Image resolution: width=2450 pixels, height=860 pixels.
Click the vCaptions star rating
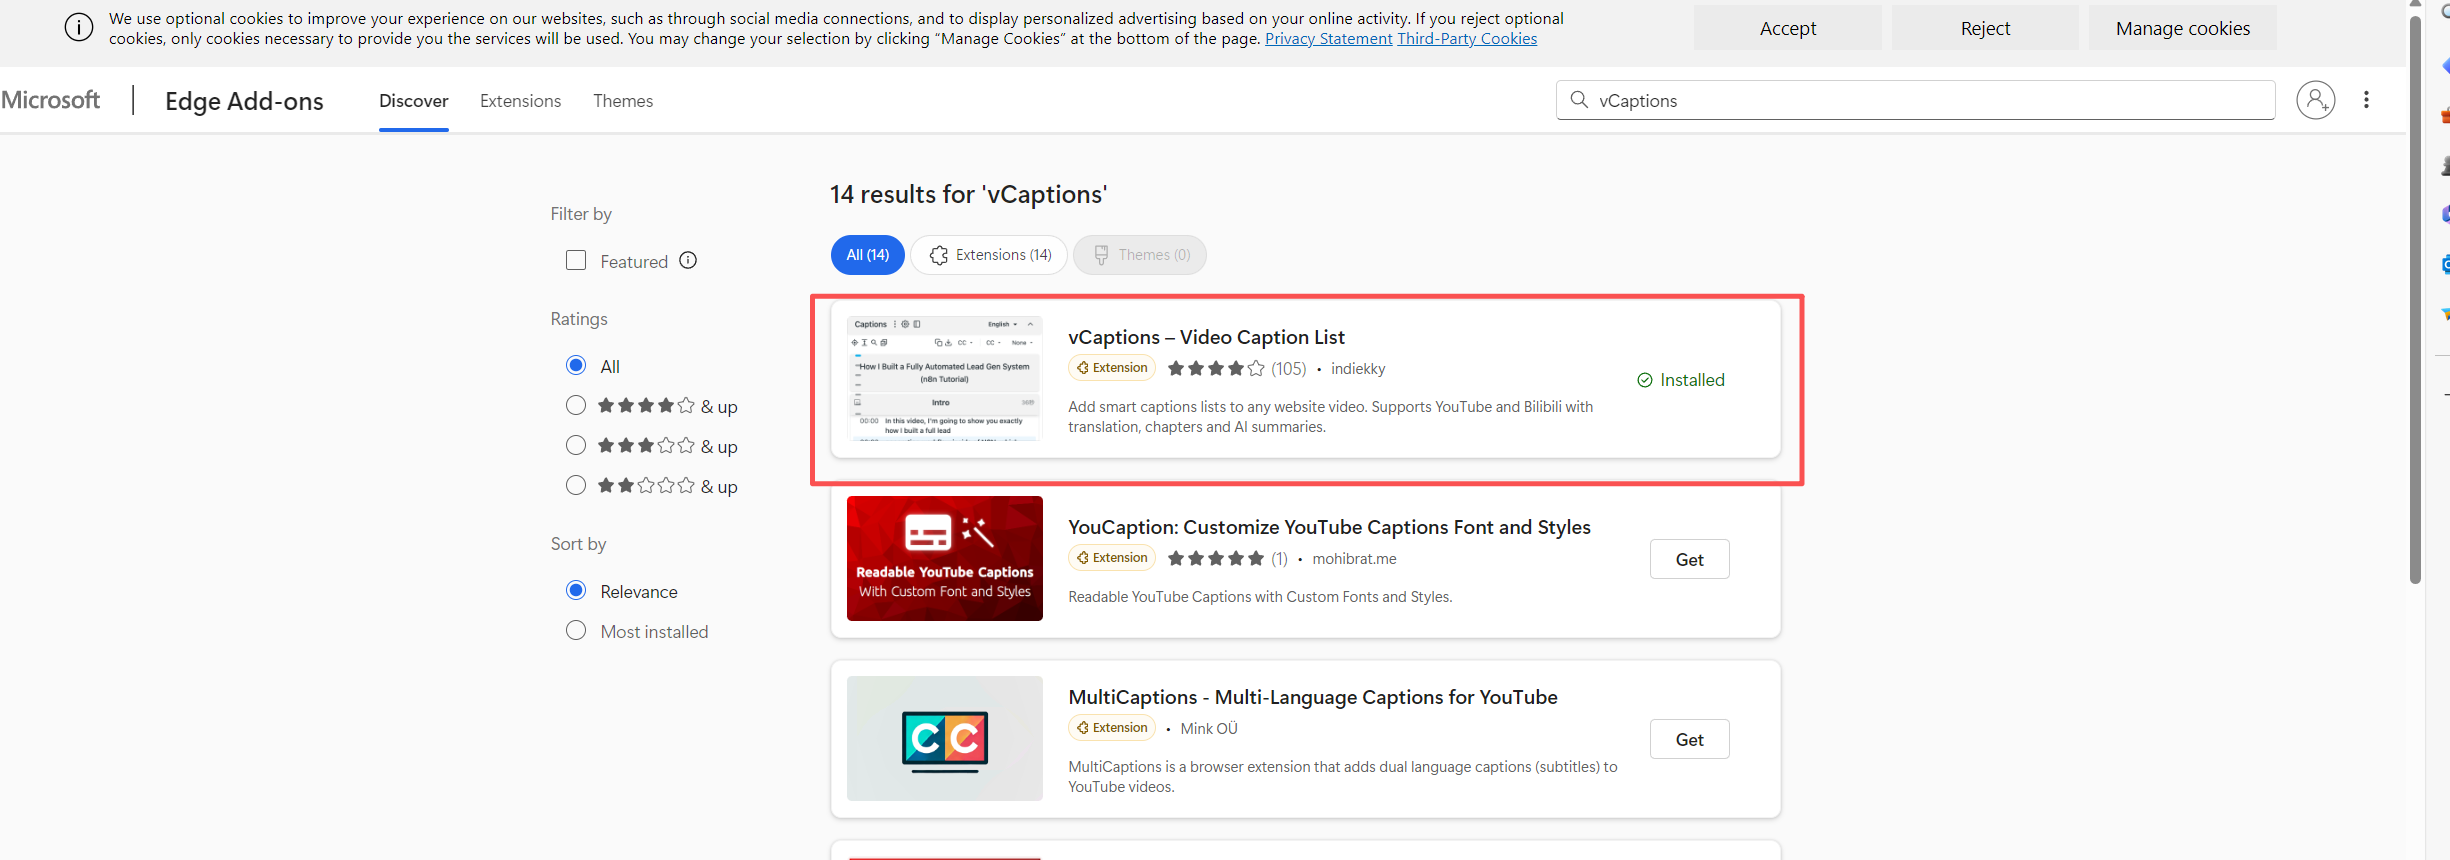click(1216, 369)
